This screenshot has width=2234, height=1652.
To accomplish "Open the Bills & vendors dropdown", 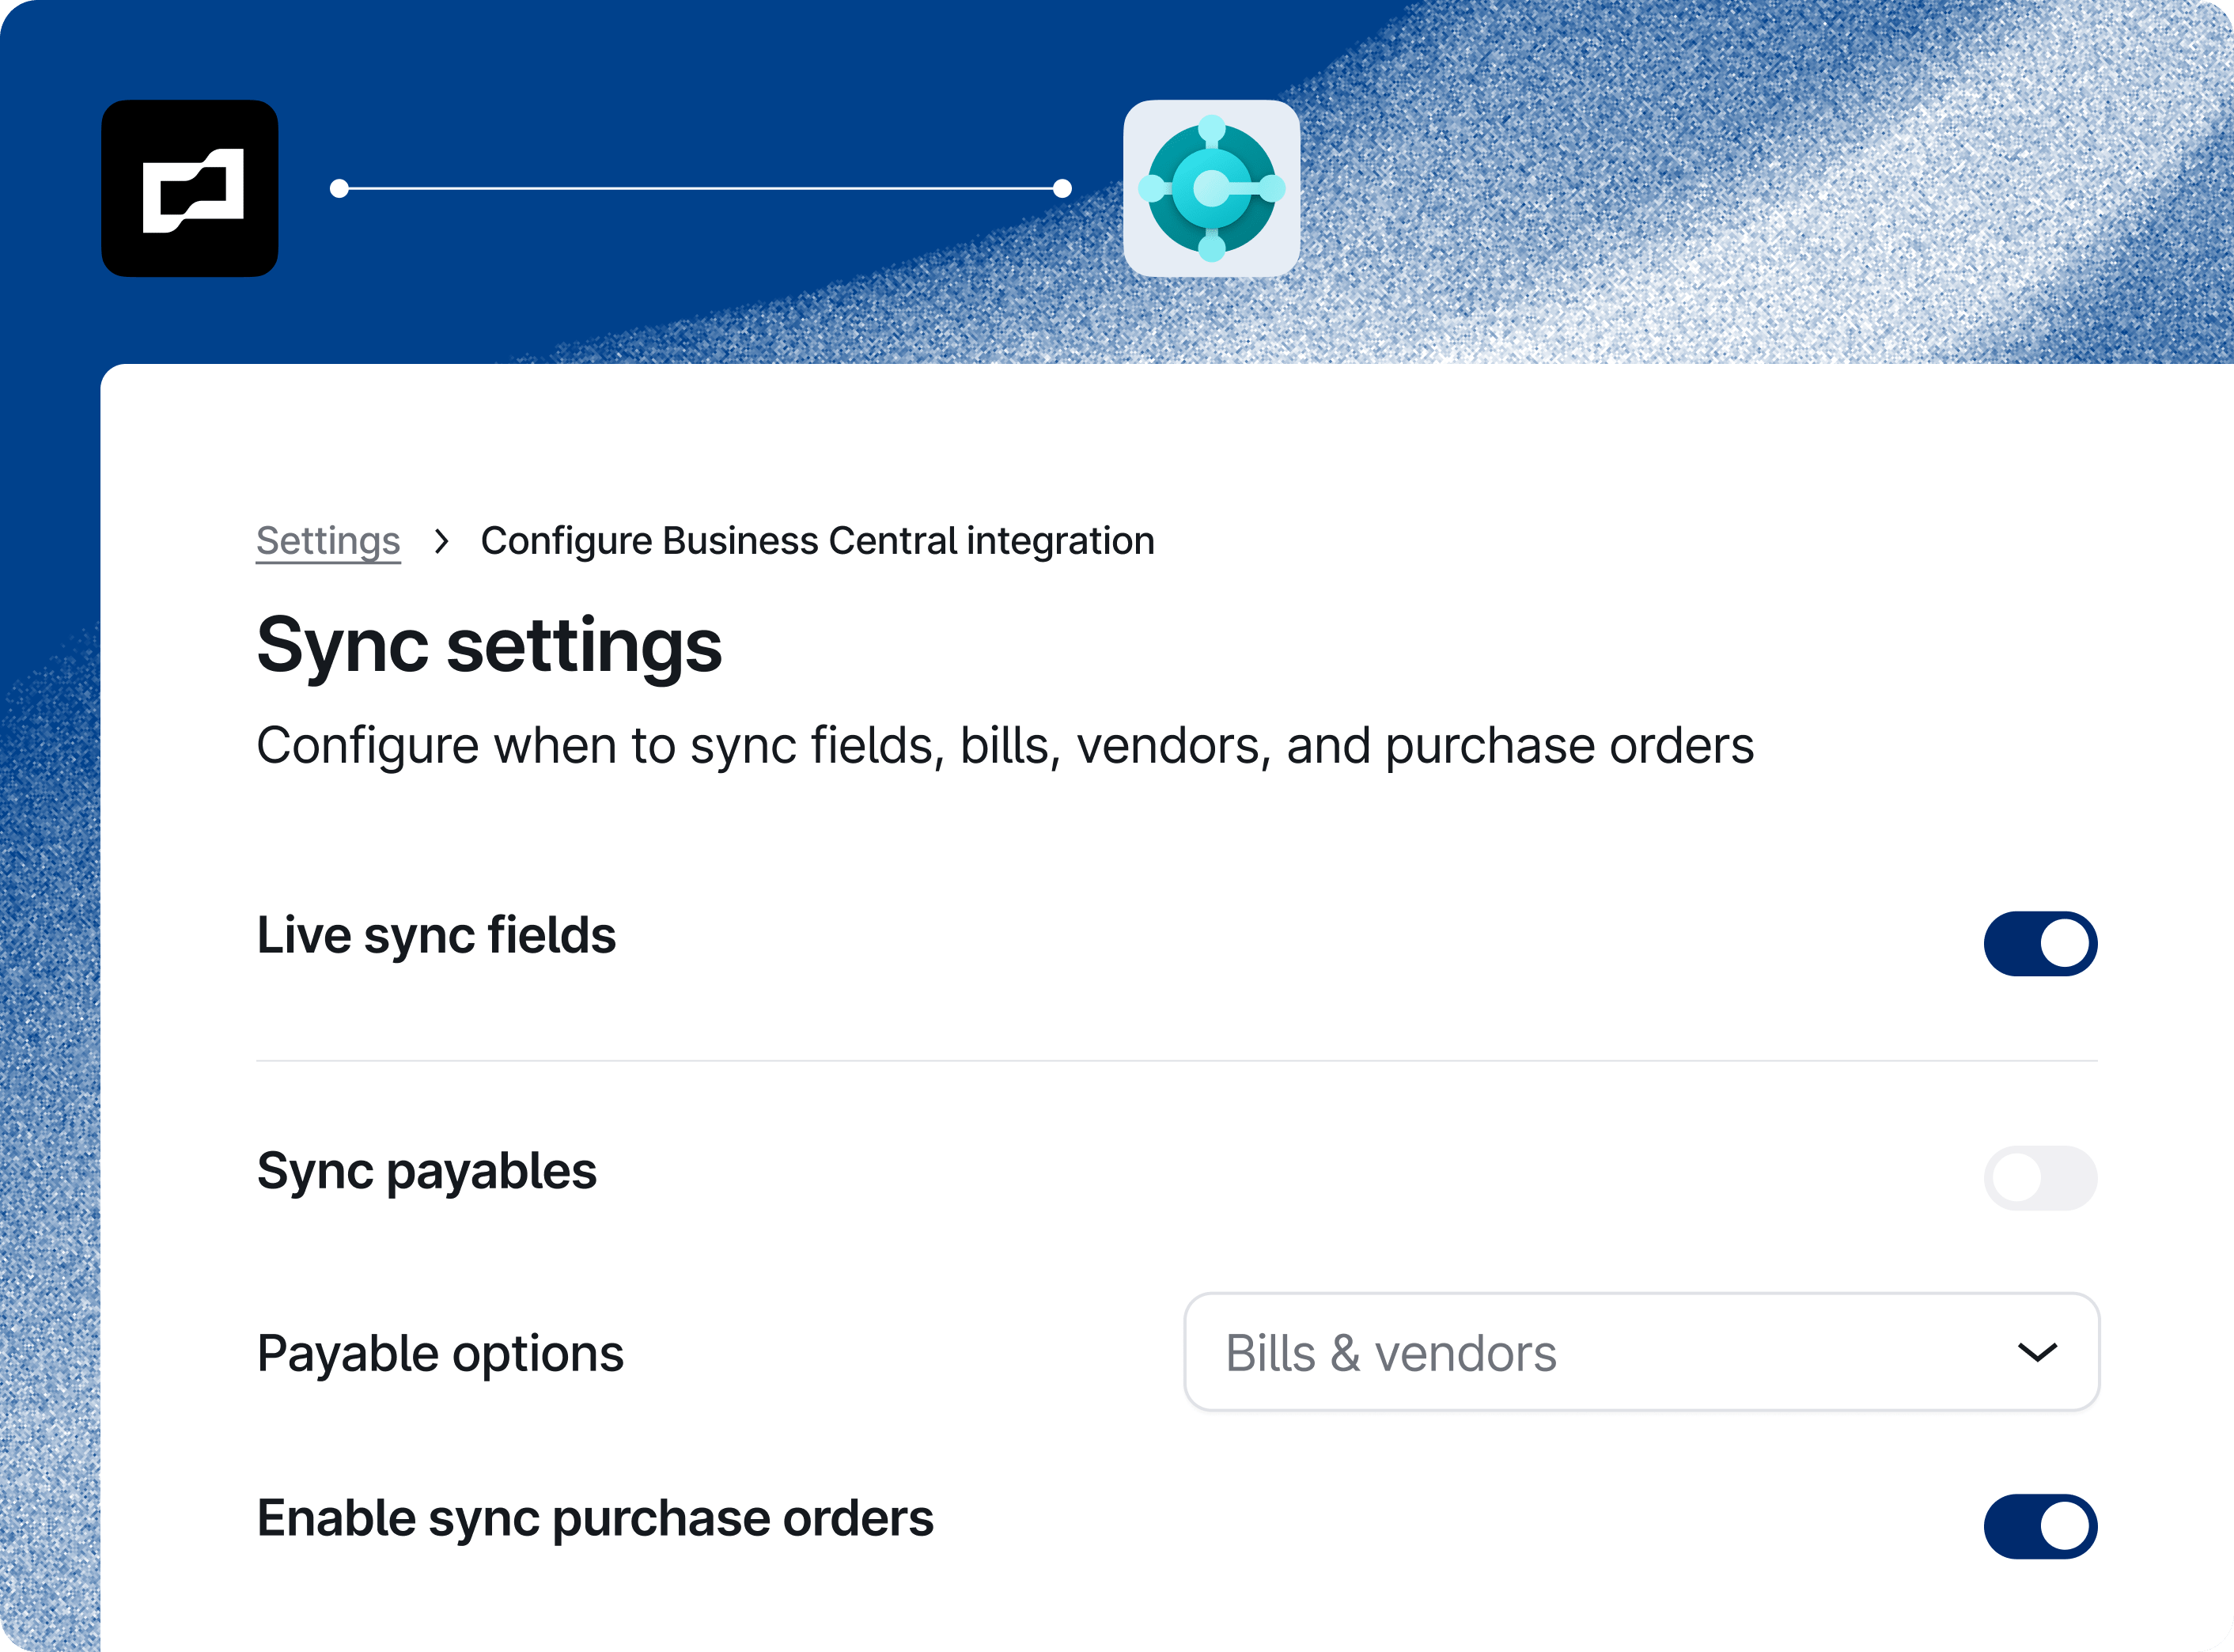I will click(x=1640, y=1353).
